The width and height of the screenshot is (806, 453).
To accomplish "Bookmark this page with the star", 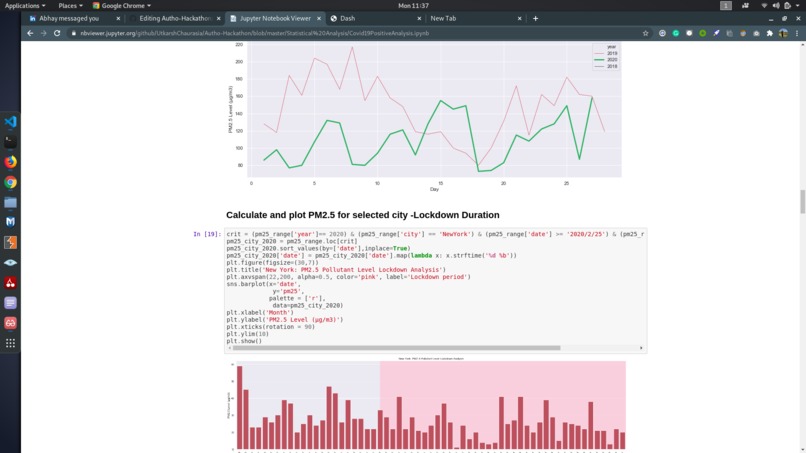I will 646,33.
